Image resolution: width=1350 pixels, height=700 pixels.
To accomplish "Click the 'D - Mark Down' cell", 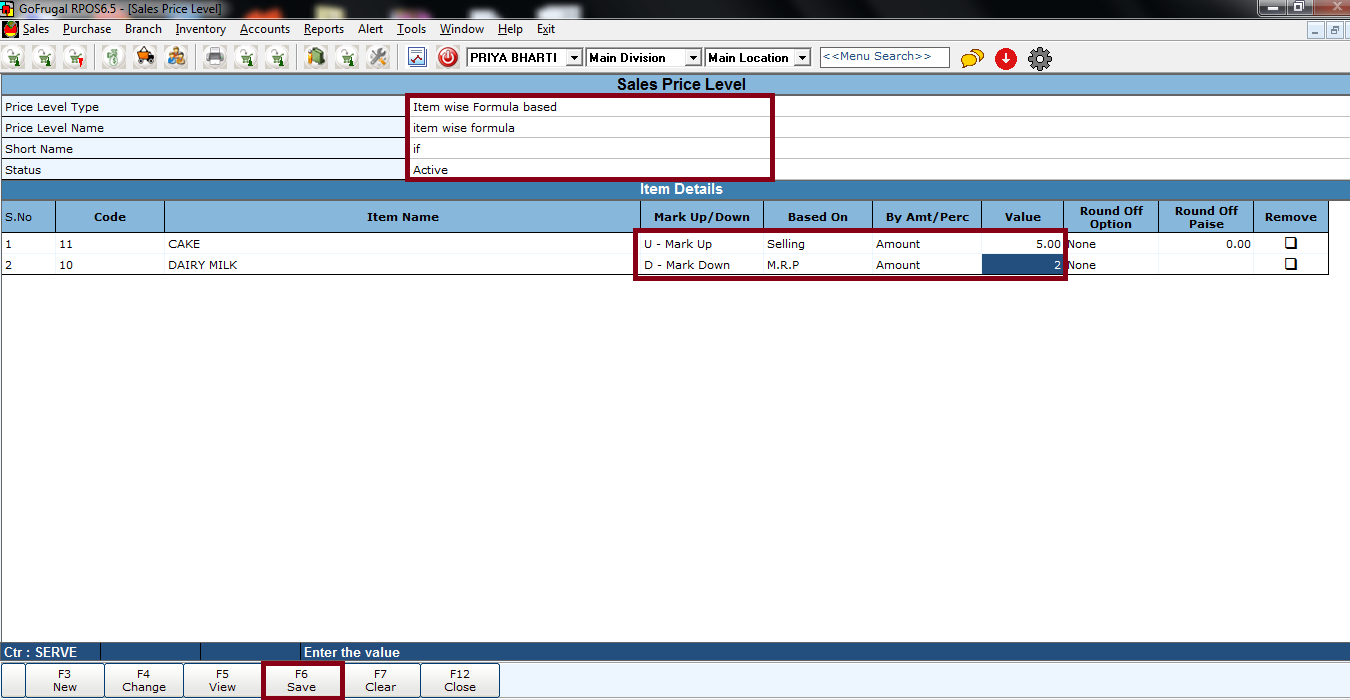I will tap(702, 265).
